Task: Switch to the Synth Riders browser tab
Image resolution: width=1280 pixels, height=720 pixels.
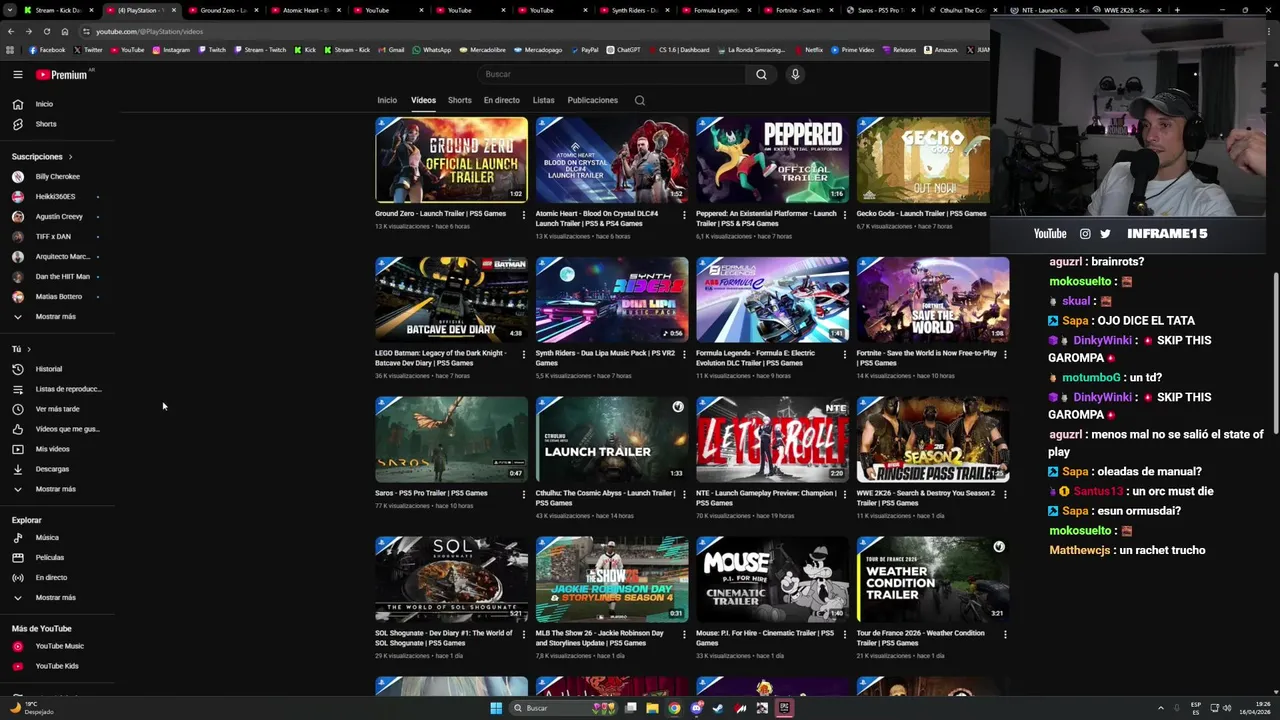Action: coord(634,10)
